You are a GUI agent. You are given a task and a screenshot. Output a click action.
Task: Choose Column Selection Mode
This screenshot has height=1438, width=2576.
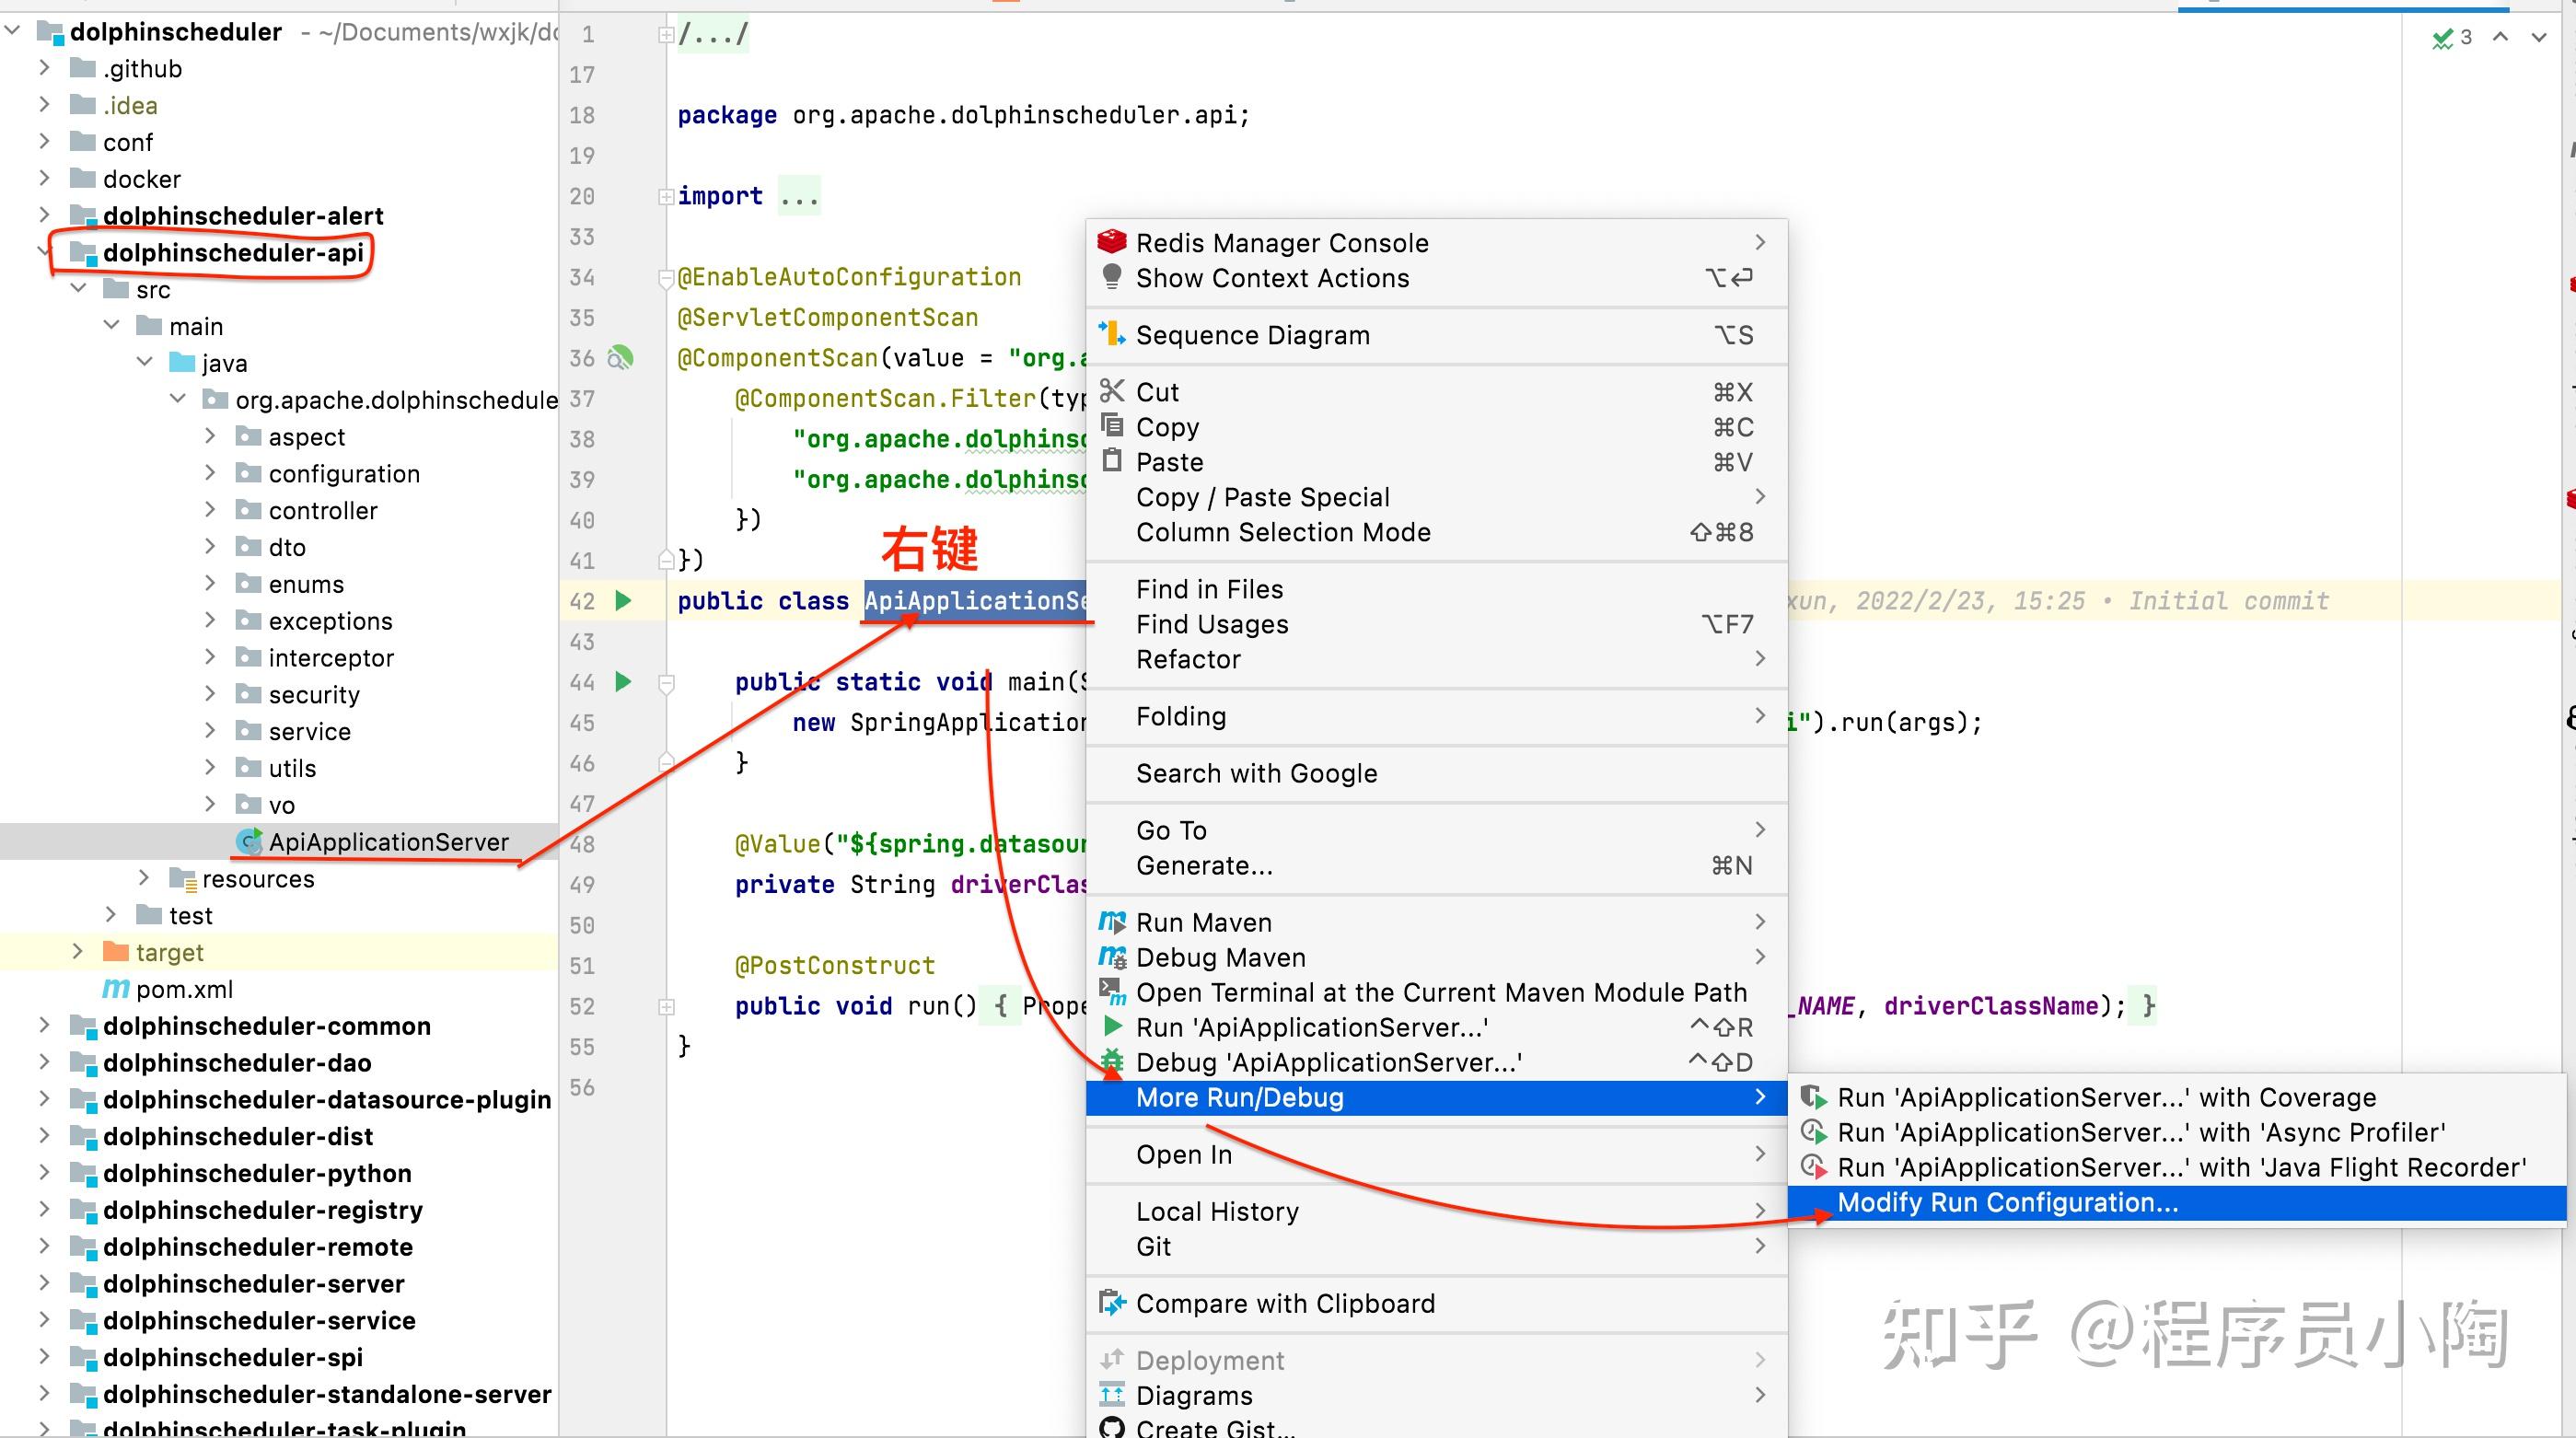click(1436, 532)
